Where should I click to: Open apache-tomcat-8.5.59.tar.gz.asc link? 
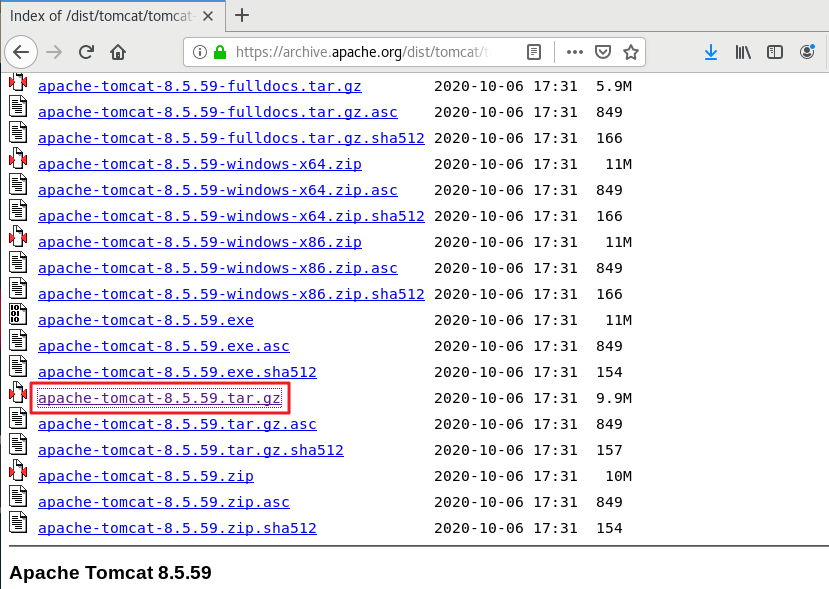177,424
